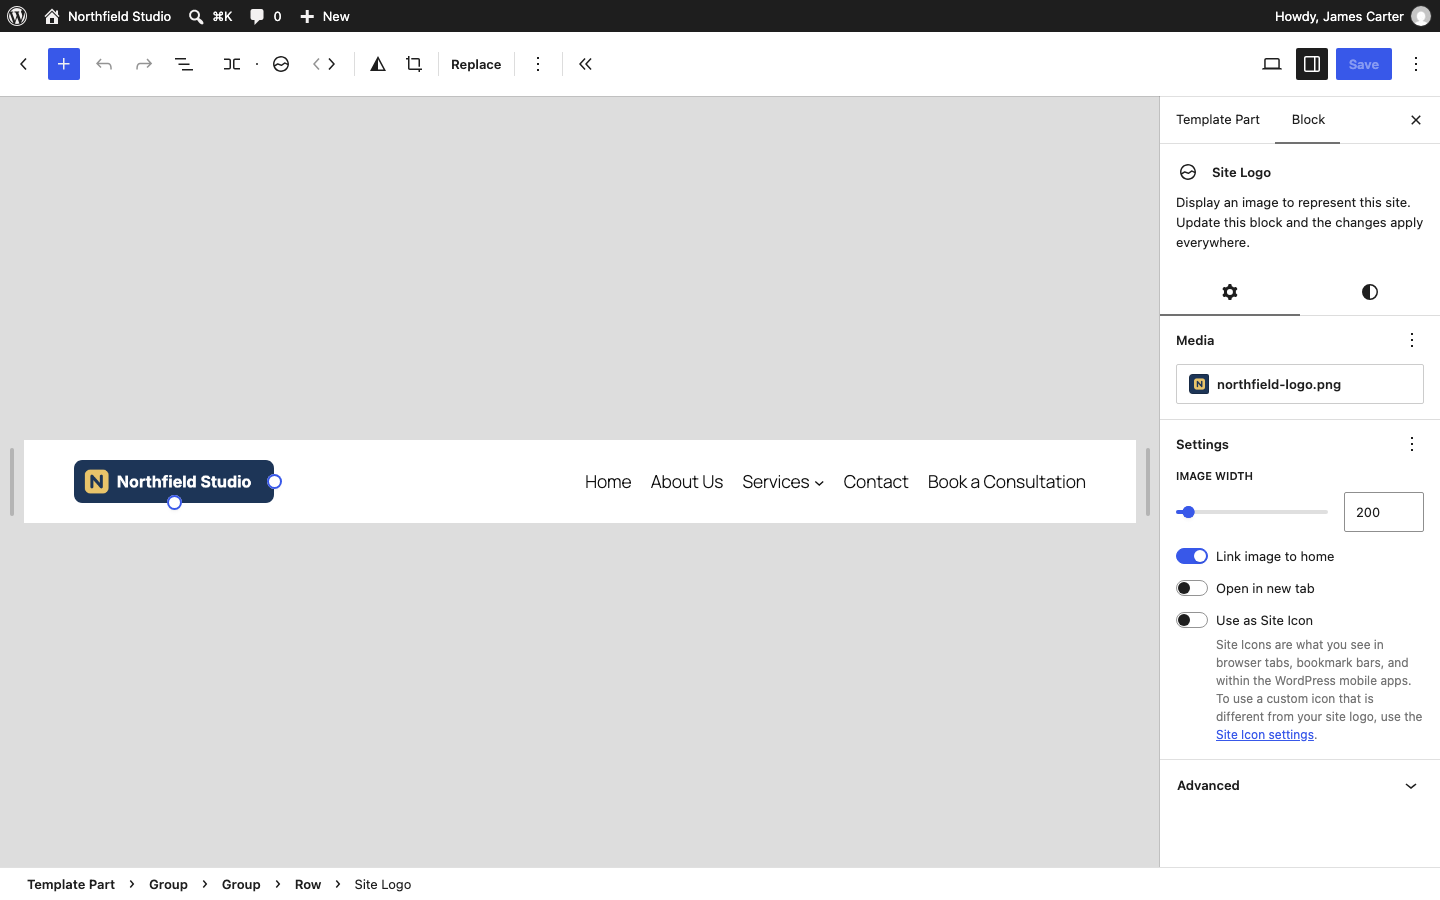Viewport: 1440px width, 900px height.
Task: Open Media panel options menu
Action: pyautogui.click(x=1412, y=341)
